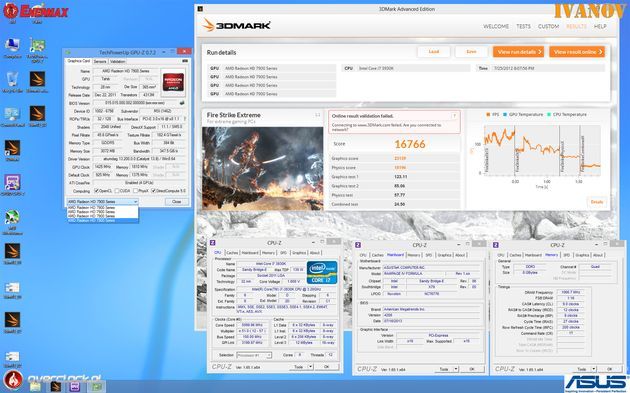Click the GPU Temperature legend marker

505,115
